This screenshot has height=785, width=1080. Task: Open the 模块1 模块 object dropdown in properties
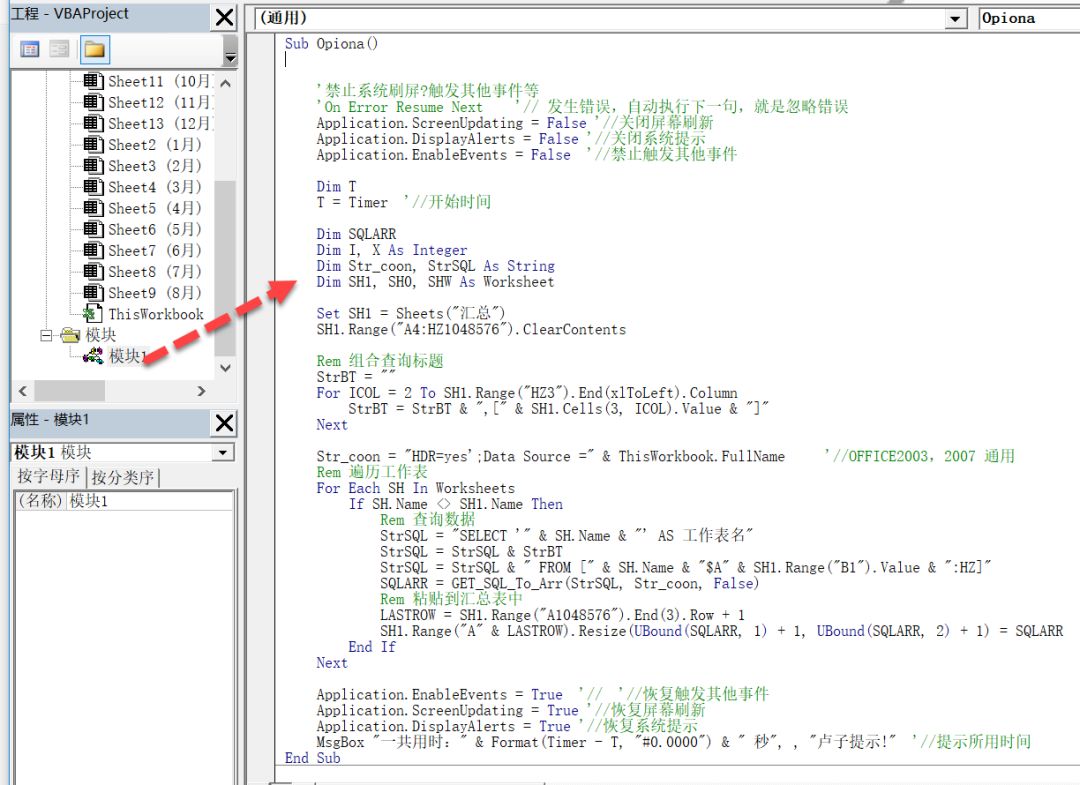[222, 452]
